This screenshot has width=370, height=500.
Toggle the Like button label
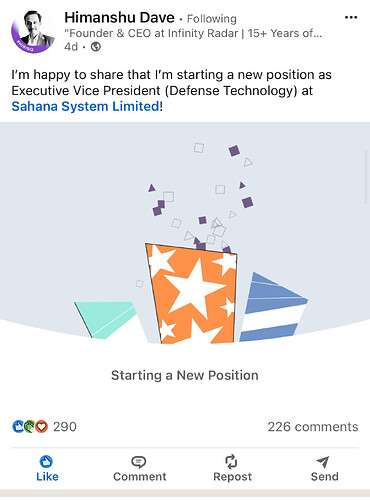click(47, 477)
